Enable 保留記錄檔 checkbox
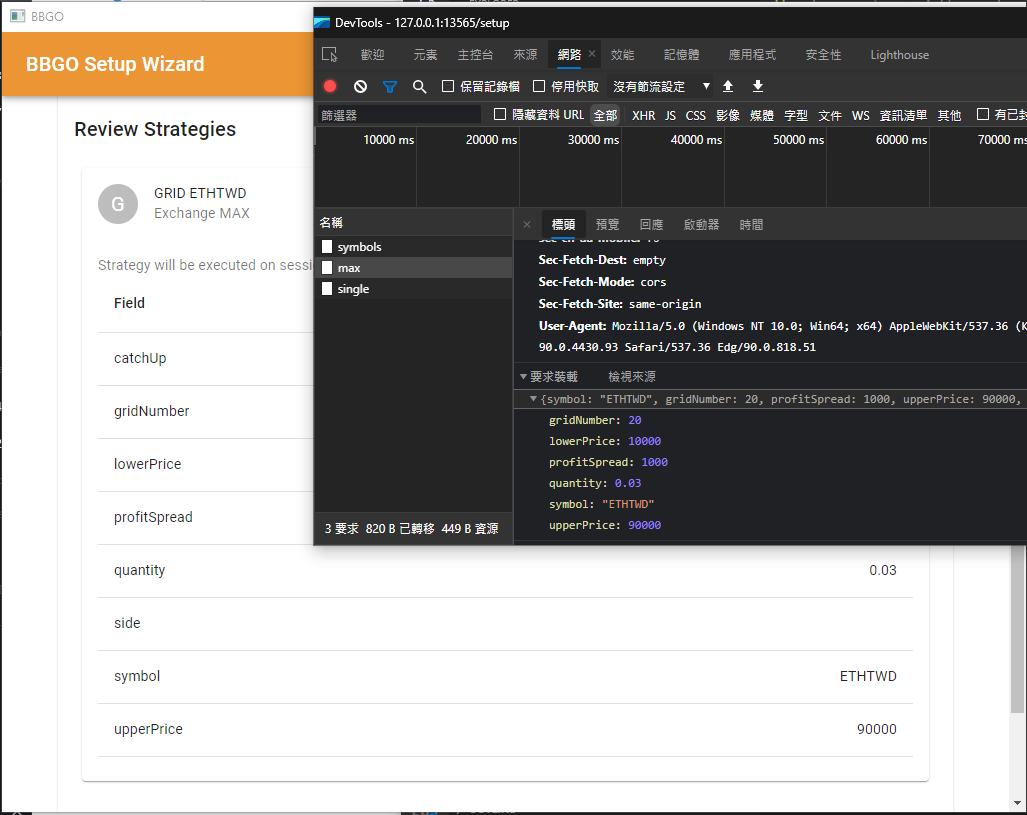This screenshot has width=1027, height=815. click(x=448, y=86)
